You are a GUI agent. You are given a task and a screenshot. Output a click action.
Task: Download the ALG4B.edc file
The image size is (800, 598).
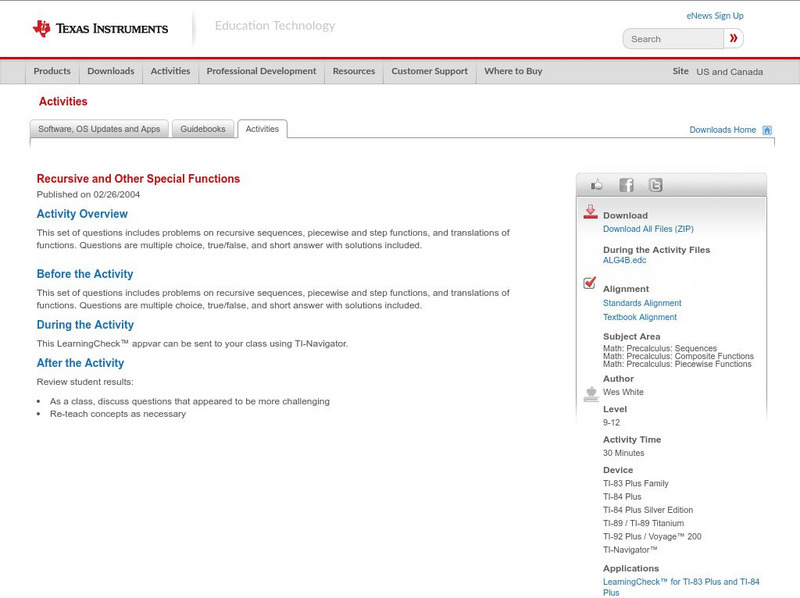pos(624,260)
